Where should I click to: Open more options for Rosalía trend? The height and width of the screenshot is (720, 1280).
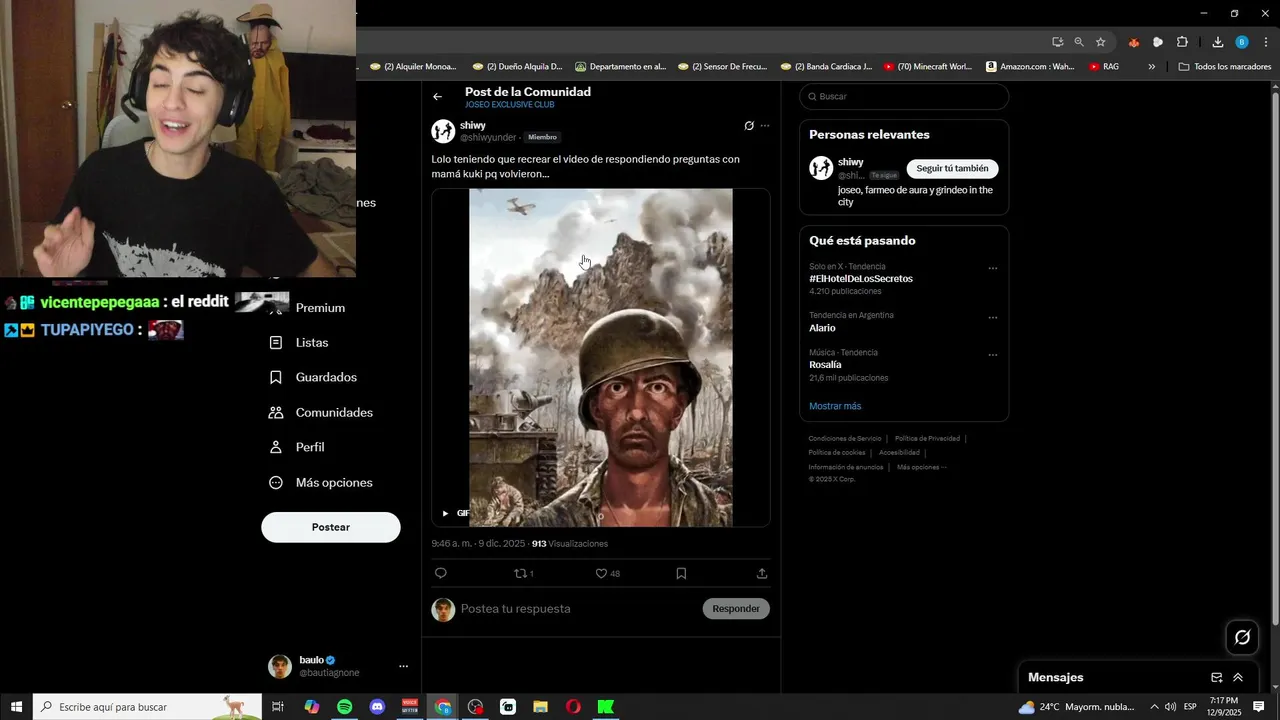click(x=993, y=354)
